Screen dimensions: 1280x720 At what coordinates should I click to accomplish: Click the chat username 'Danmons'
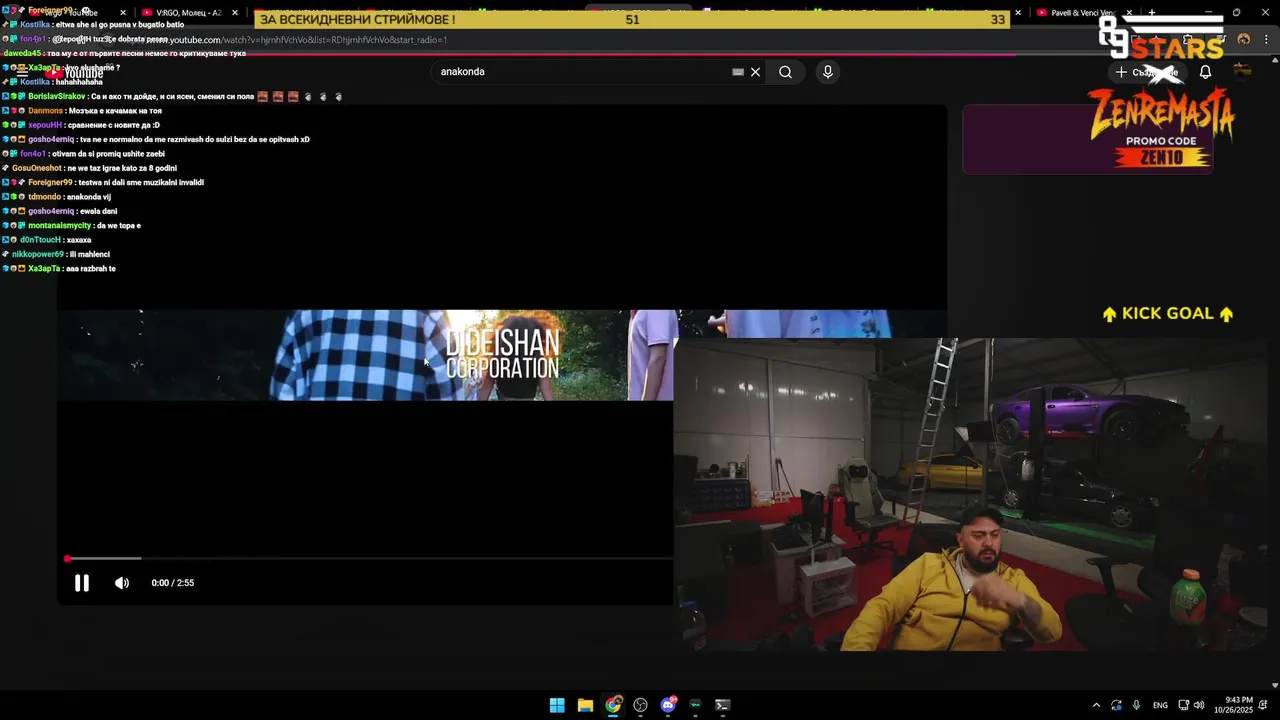pos(45,111)
